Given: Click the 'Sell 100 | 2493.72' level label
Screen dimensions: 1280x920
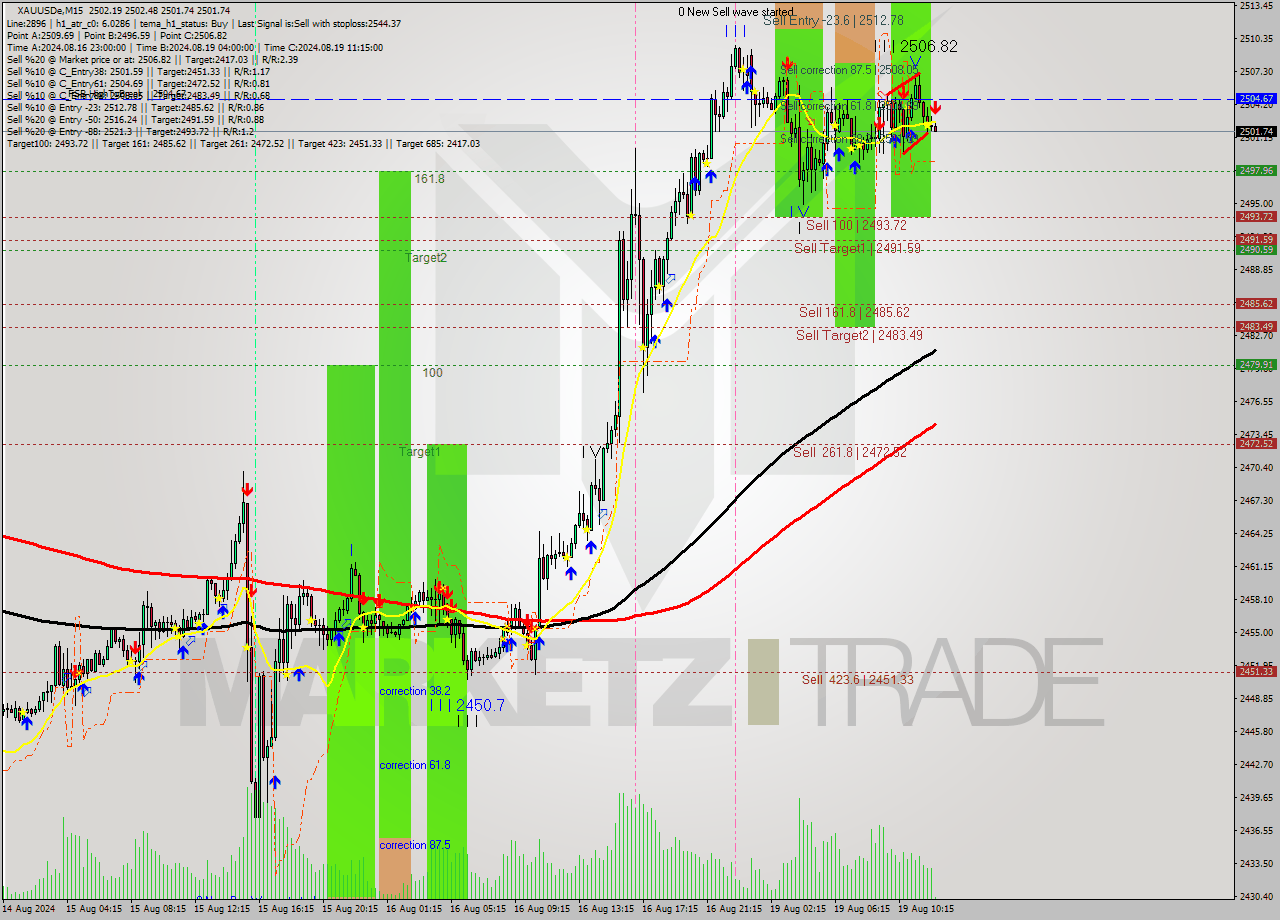Looking at the screenshot, I should 856,226.
